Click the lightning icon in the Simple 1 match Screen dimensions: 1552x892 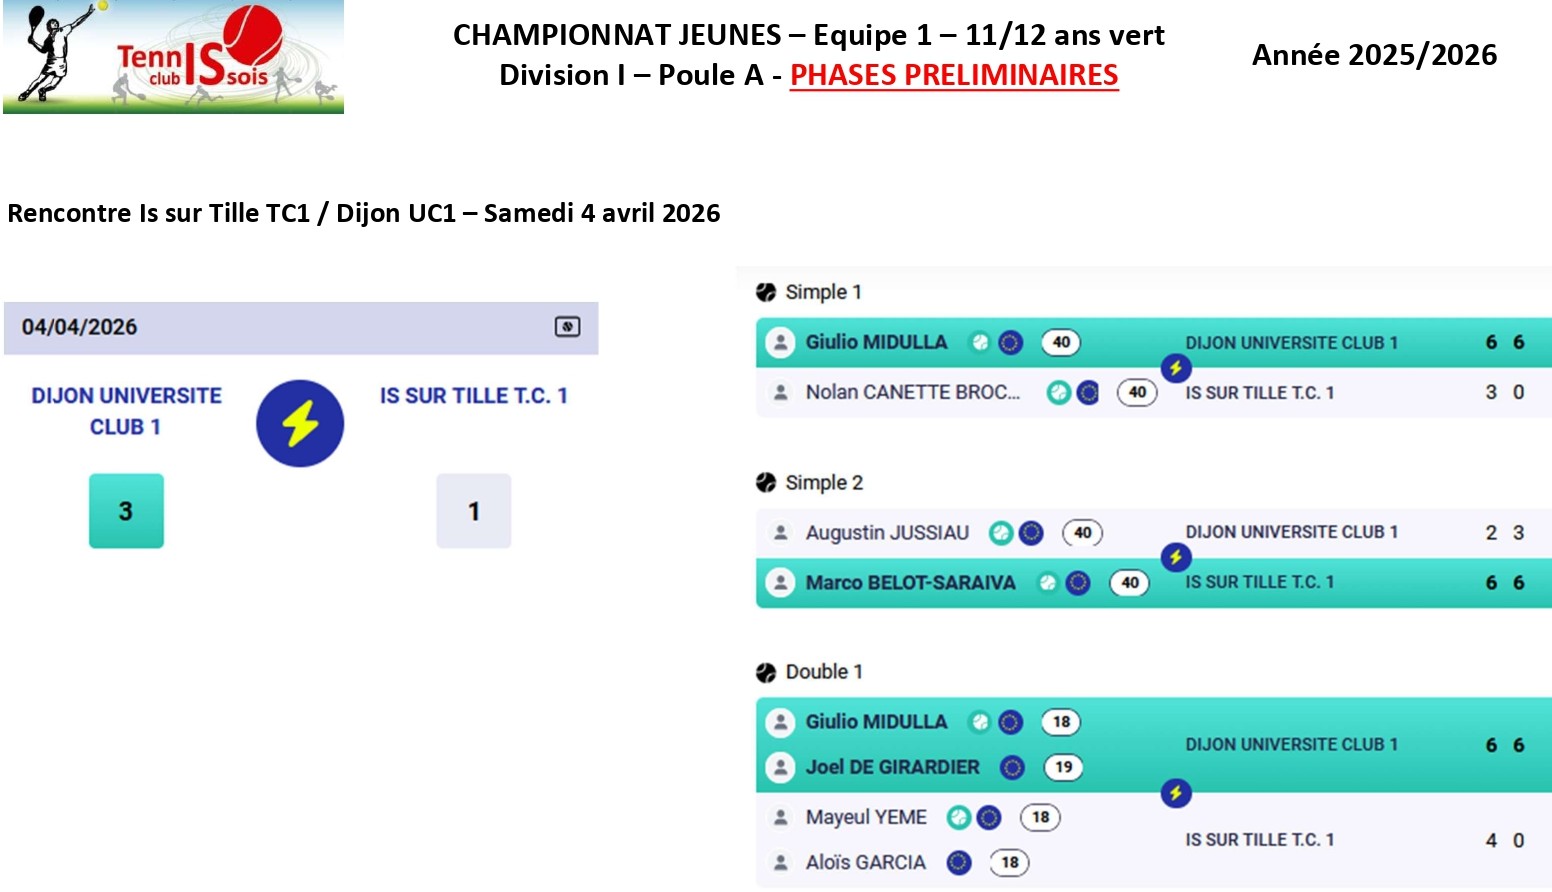pos(1175,368)
